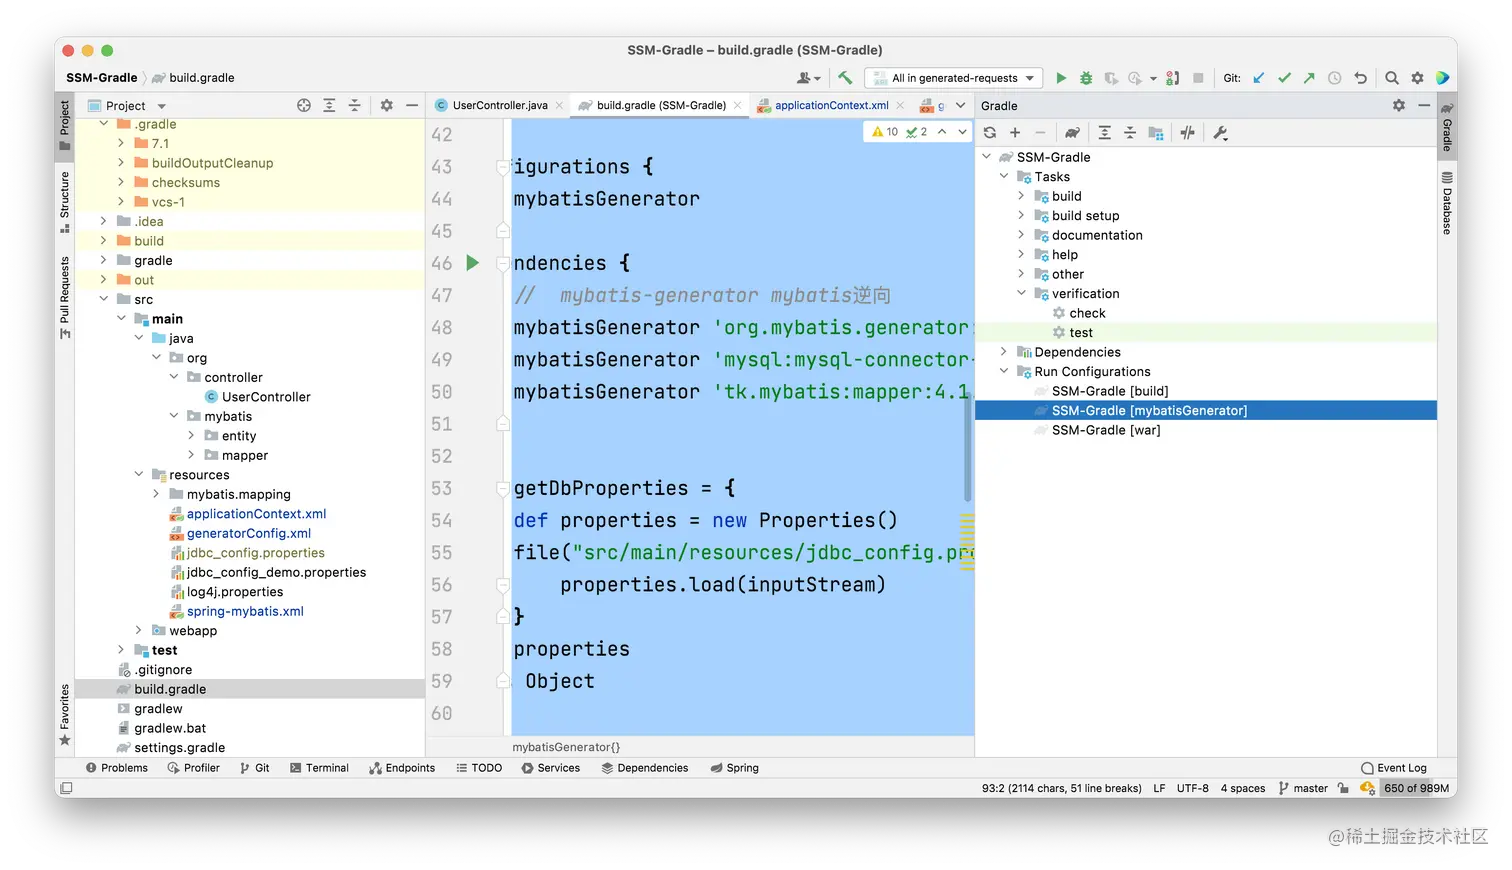The image size is (1512, 870).
Task: Toggle the Project tool window stripe button
Action: coord(65,125)
